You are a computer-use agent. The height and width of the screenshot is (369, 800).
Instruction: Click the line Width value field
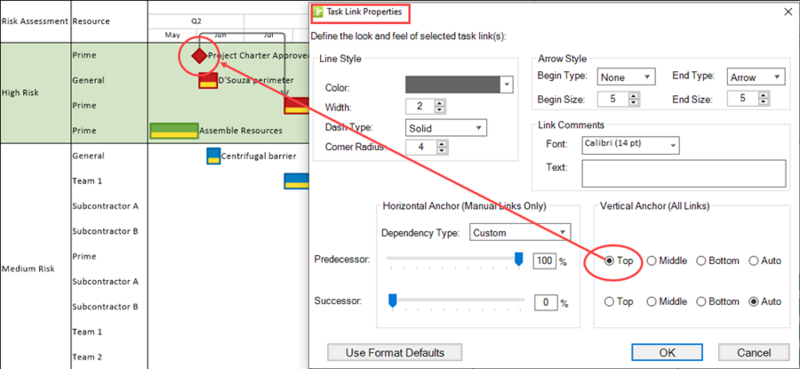click(421, 107)
